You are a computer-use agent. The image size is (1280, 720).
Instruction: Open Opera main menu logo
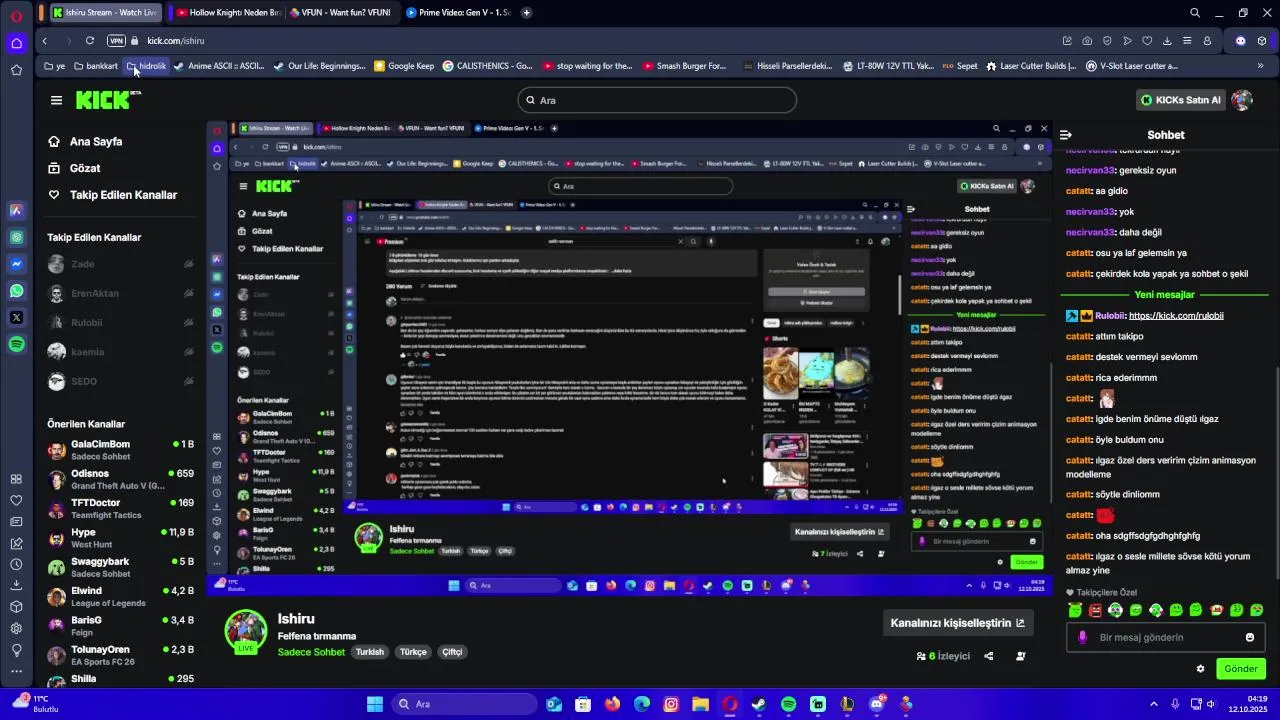(x=17, y=15)
